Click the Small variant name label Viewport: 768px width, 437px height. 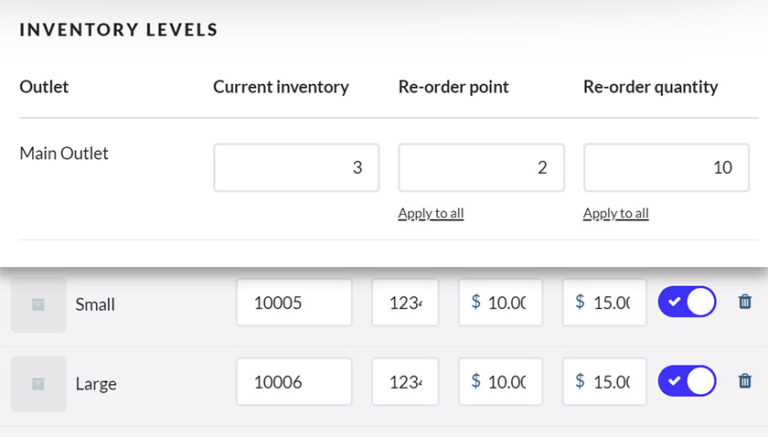point(95,304)
